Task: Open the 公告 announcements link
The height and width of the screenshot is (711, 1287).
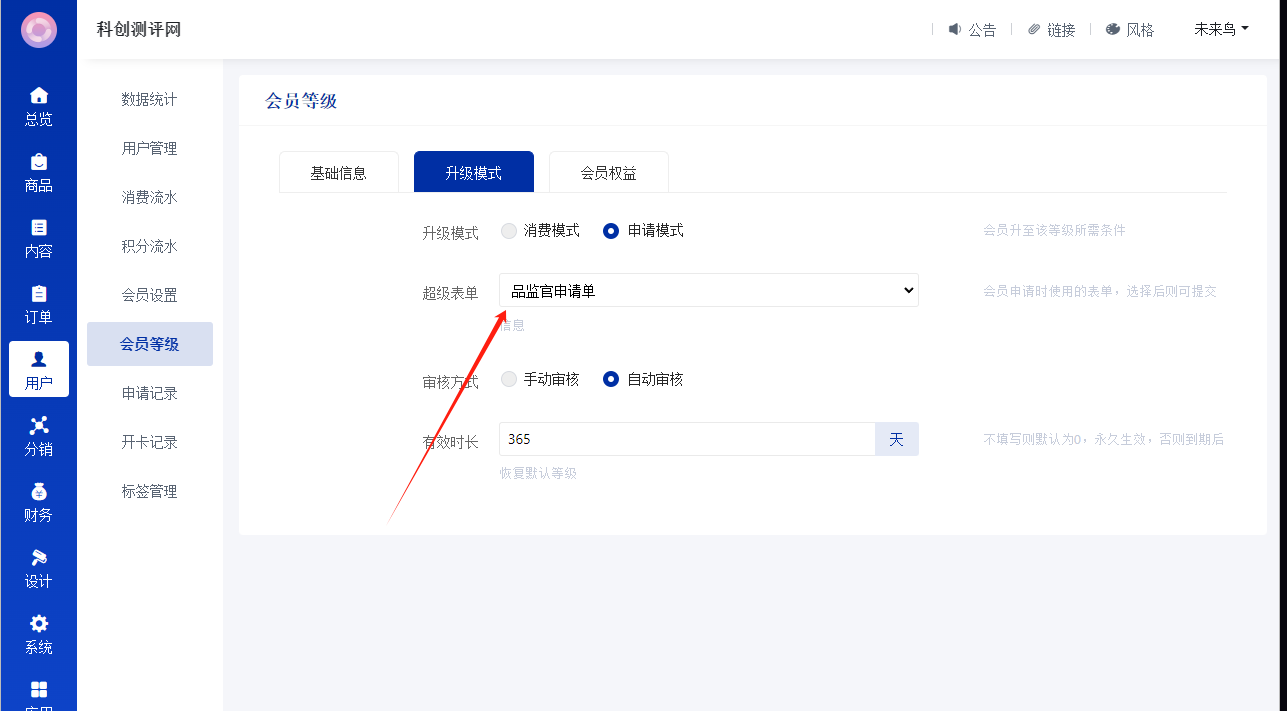Action: pos(972,30)
